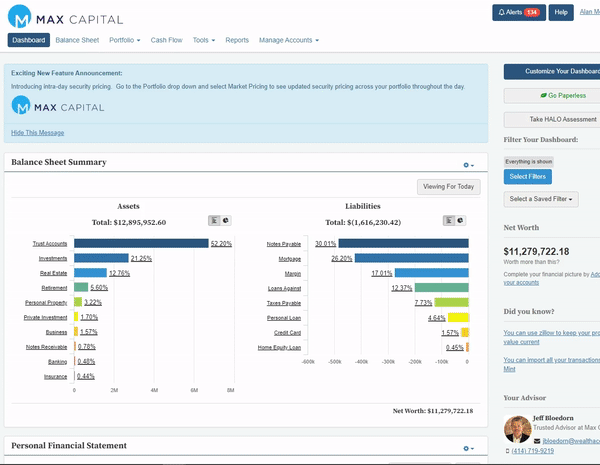Viewport: 600px width, 465px height.
Task: Click the green Retirement bar
Action: coord(81,287)
